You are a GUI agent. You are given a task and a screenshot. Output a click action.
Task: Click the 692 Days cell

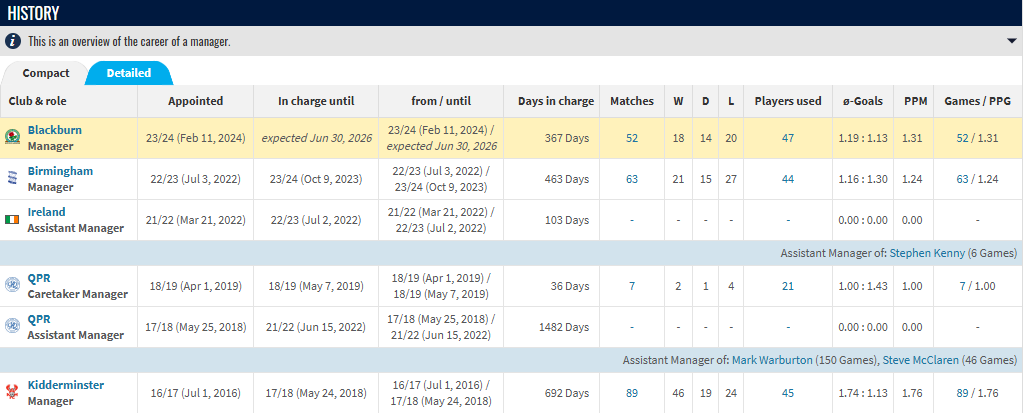pyautogui.click(x=567, y=393)
